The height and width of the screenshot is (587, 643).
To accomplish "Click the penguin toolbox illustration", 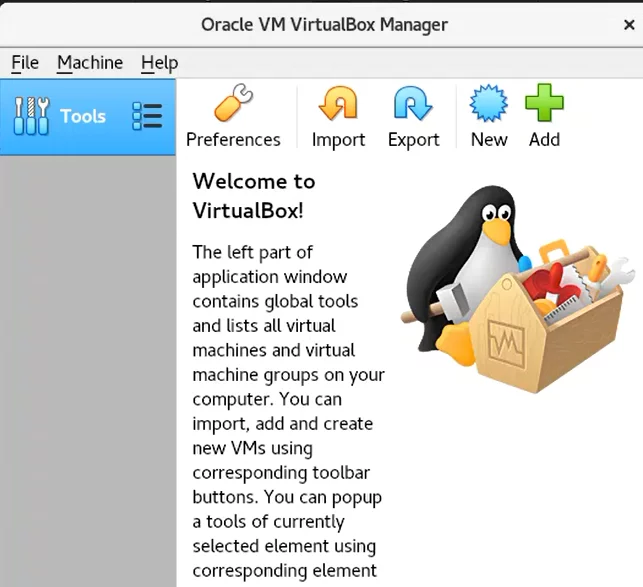I will (x=518, y=288).
